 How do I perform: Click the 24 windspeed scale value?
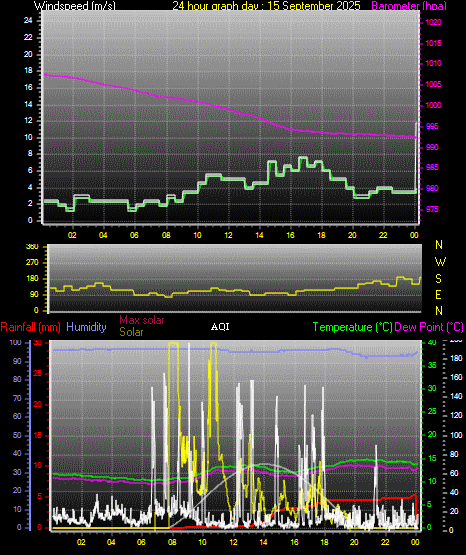point(28,21)
